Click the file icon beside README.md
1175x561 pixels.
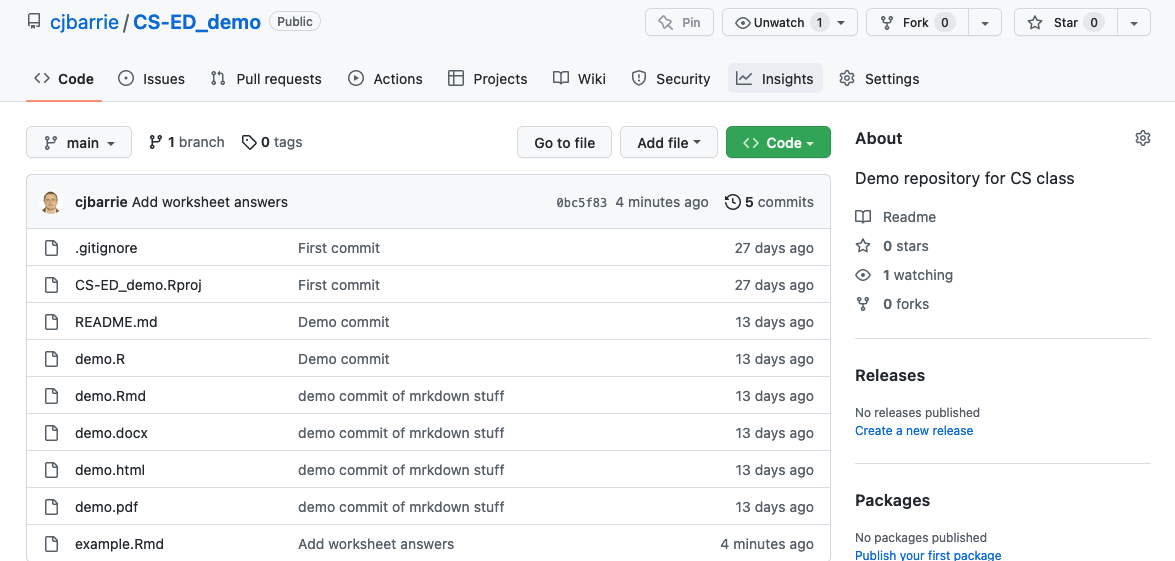point(51,322)
